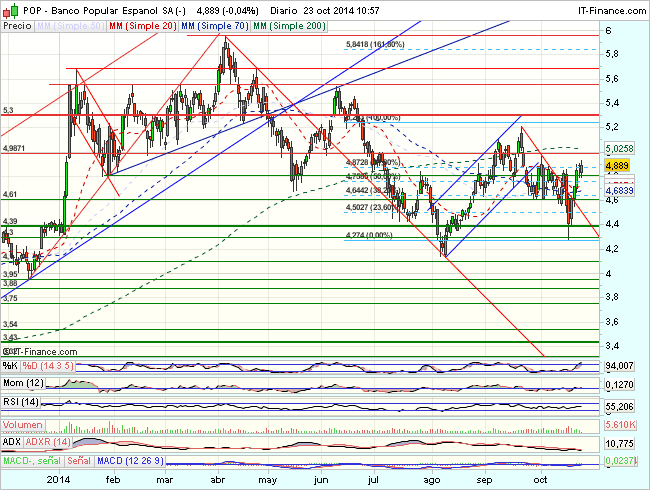Image resolution: width=650 pixels, height=490 pixels.
Task: Click the 3,54 support level label
Action: pyautogui.click(x=10, y=324)
